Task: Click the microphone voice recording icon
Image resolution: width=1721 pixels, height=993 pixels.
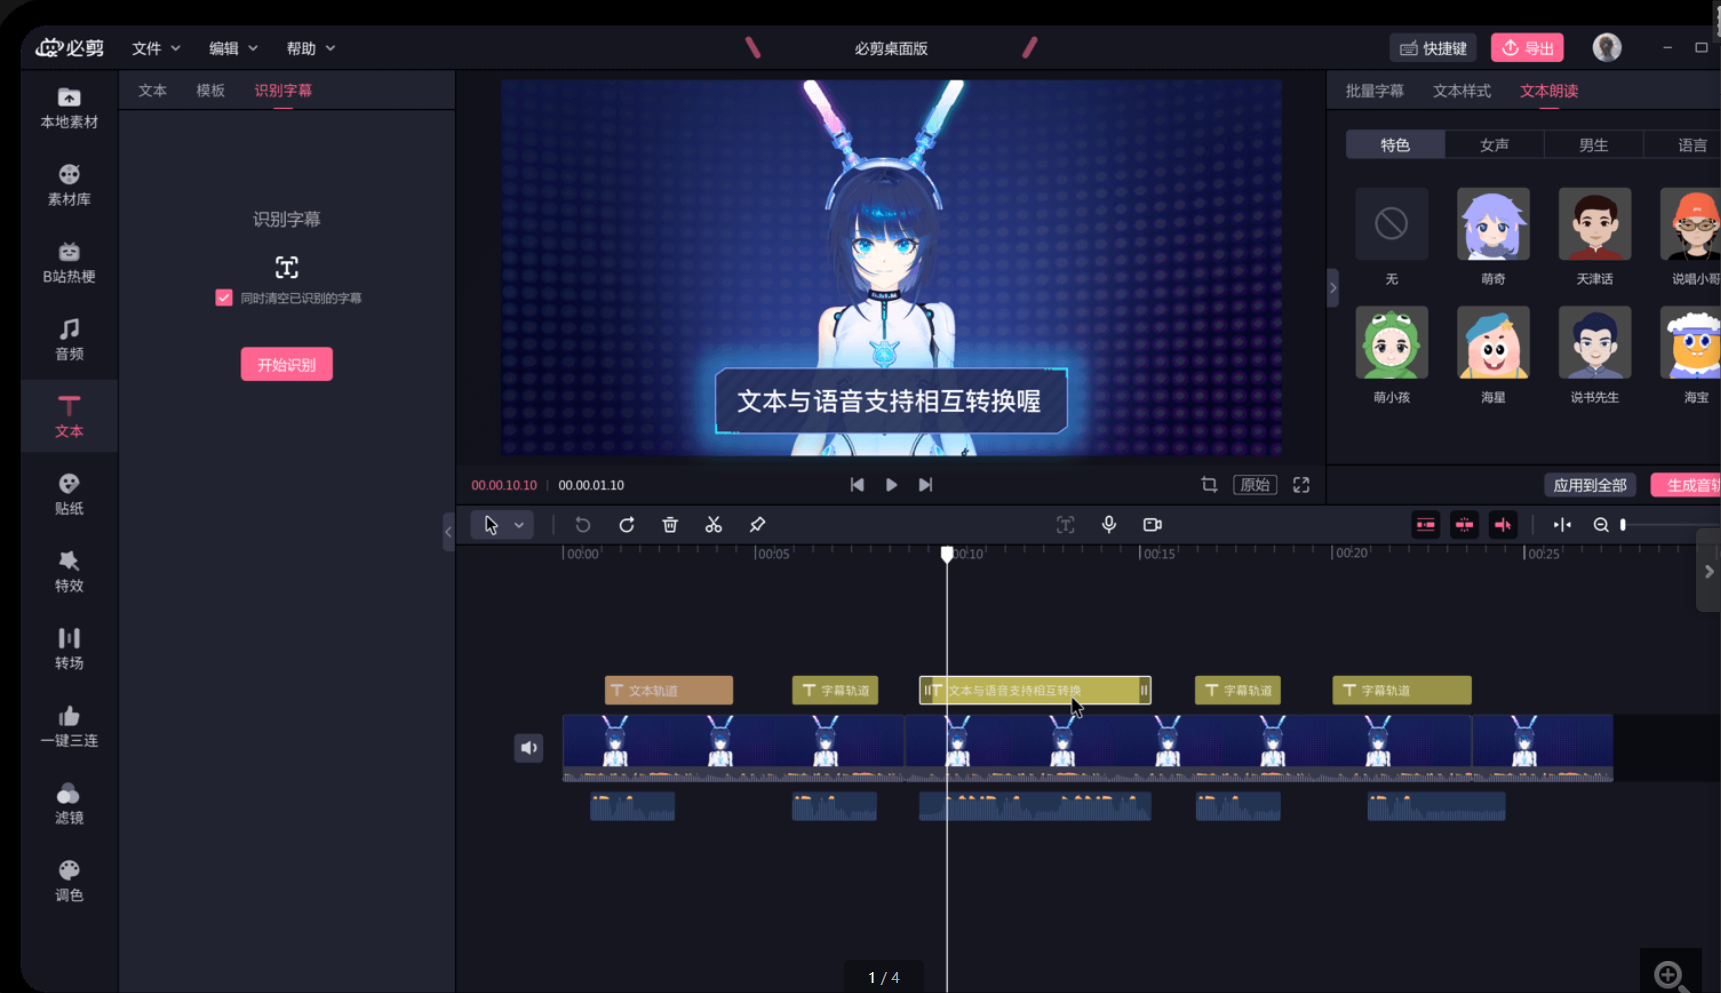Action: (1109, 525)
